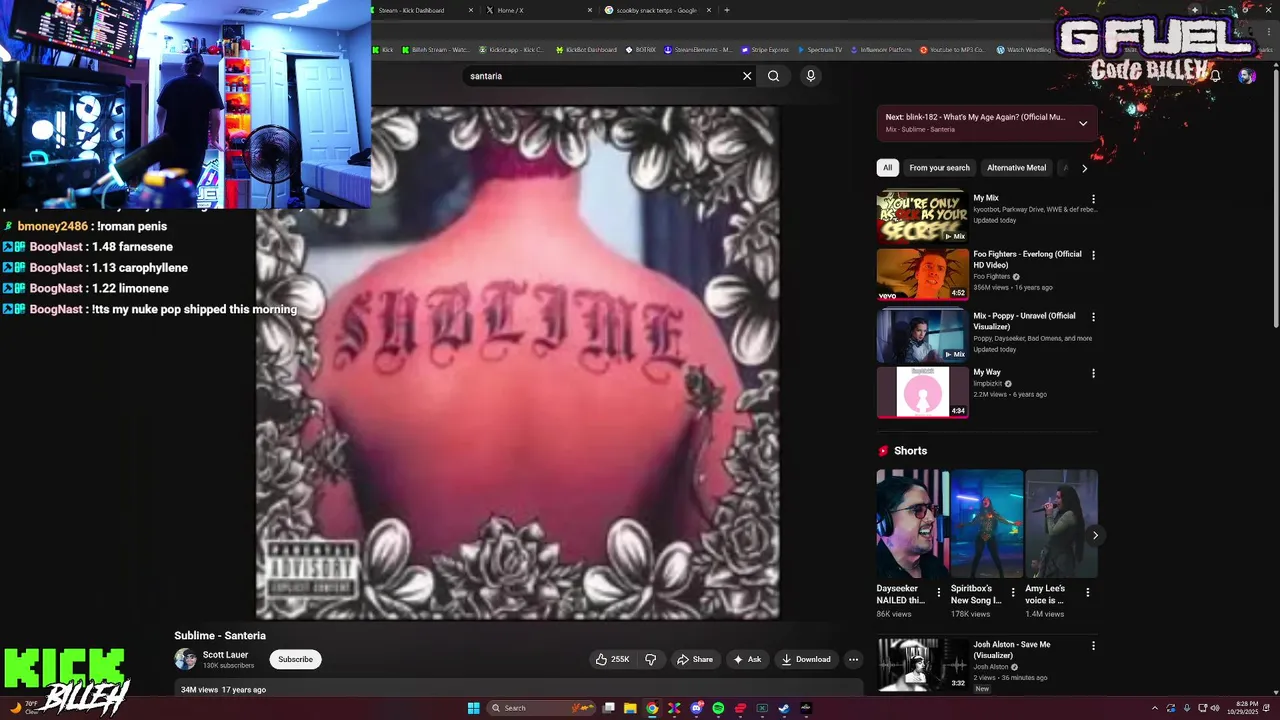Screen dimensions: 1280x720
Task: Show more filter chips with the arrow
Action: click(1084, 168)
